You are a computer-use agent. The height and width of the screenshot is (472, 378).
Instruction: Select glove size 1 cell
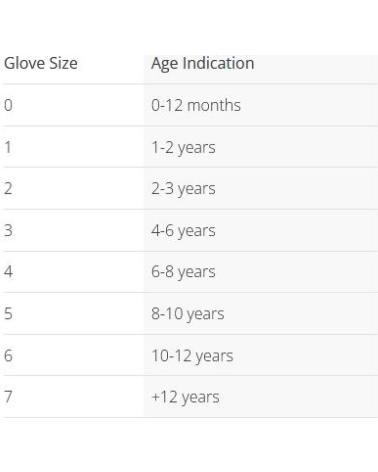pyautogui.click(x=8, y=147)
